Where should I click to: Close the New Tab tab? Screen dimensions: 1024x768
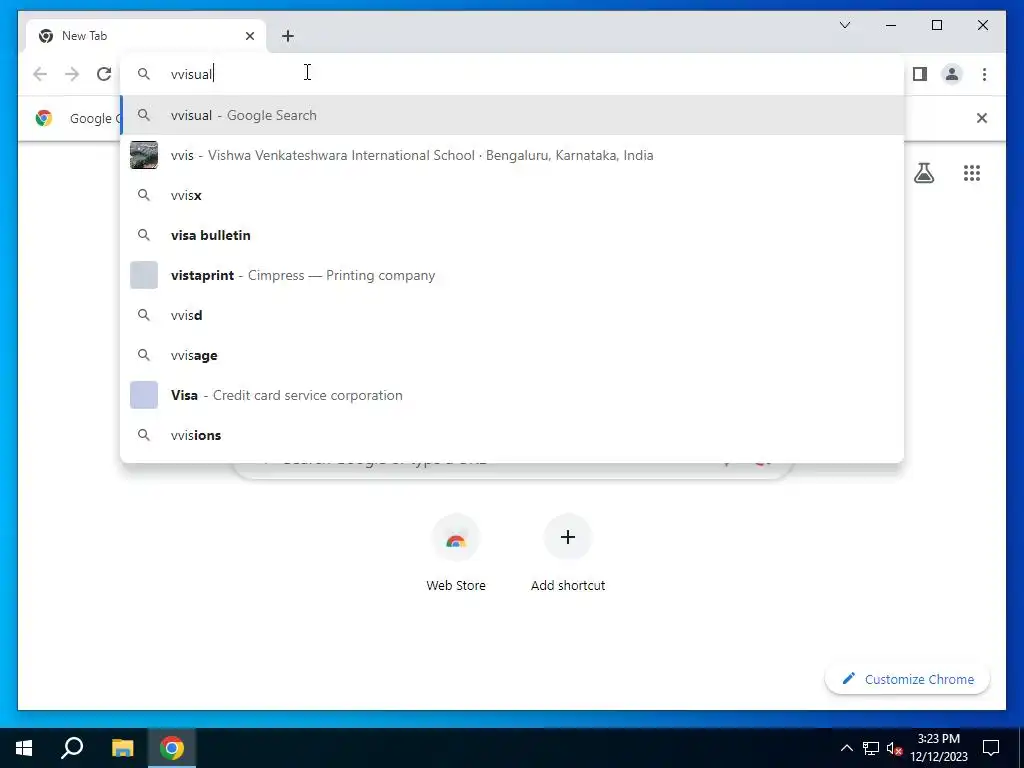coord(250,36)
